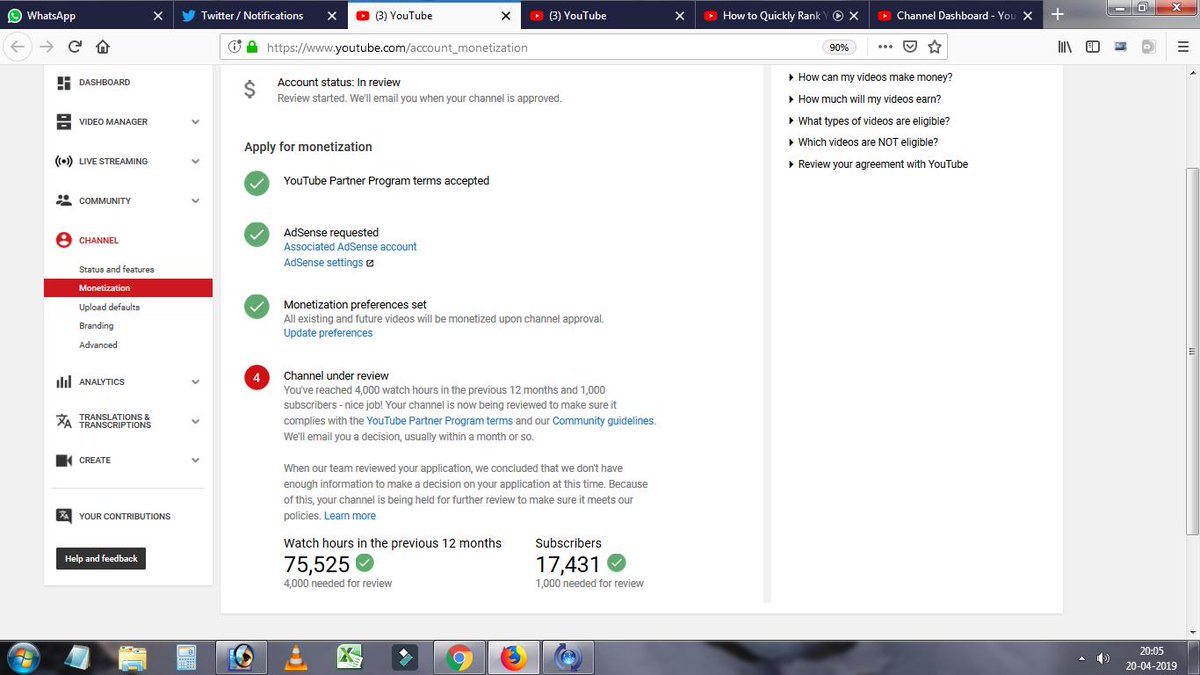The height and width of the screenshot is (675, 1200).
Task: Expand 'Review your agreement with YouTube'
Action: [x=878, y=164]
